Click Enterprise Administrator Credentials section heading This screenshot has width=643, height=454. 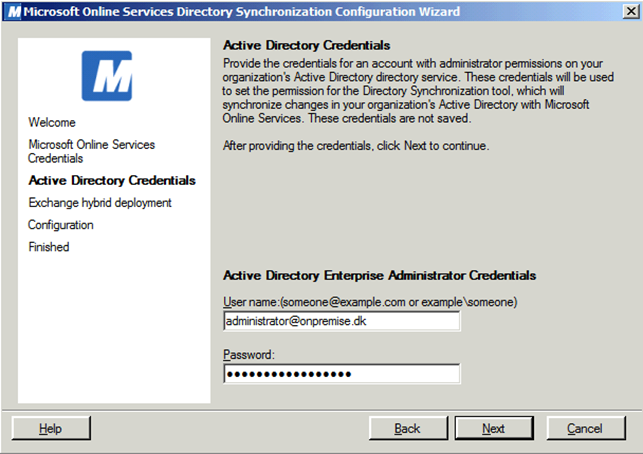click(x=379, y=275)
